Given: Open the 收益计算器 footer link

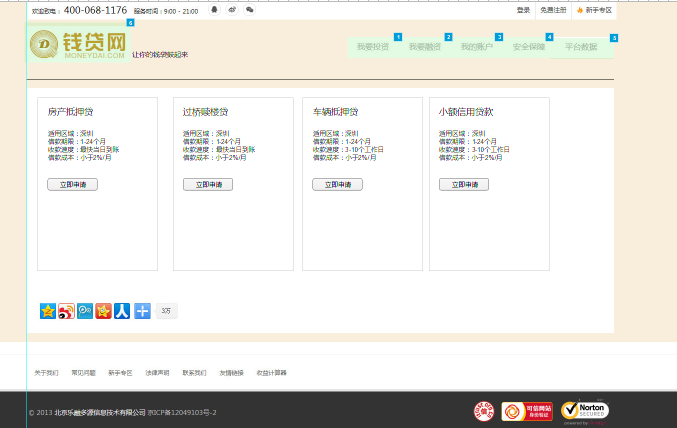Looking at the screenshot, I should 272,373.
